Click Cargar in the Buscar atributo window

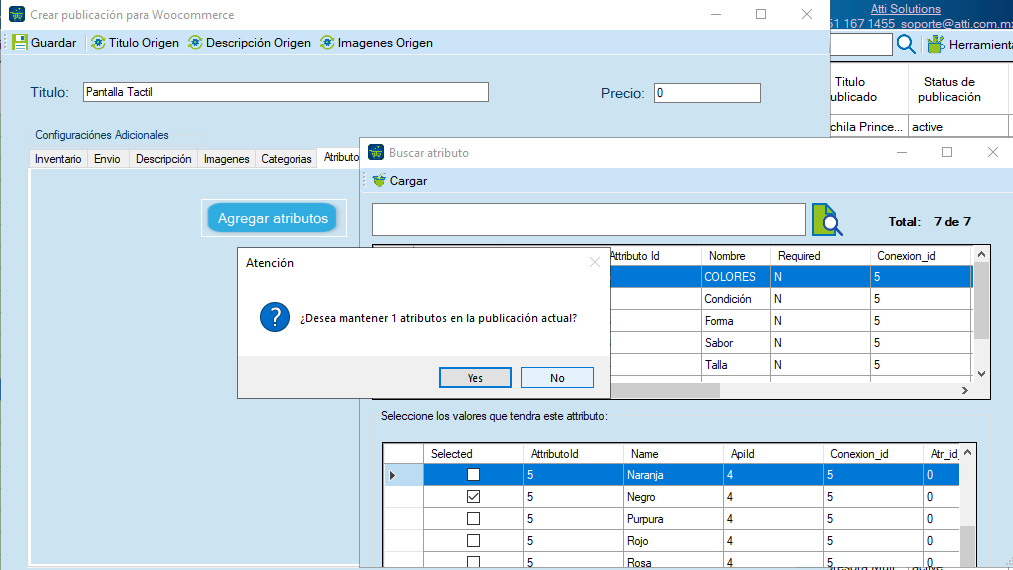click(400, 181)
